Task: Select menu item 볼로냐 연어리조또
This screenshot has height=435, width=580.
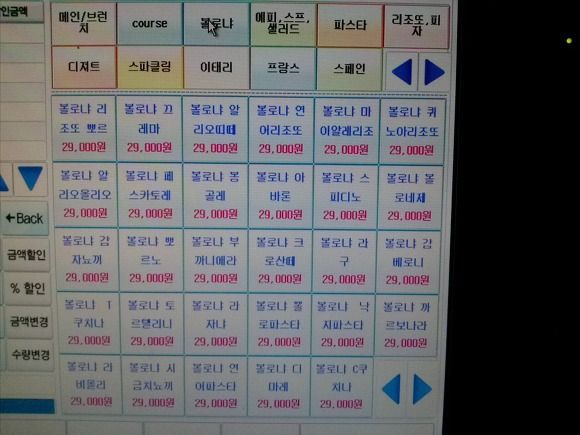Action: [281, 131]
